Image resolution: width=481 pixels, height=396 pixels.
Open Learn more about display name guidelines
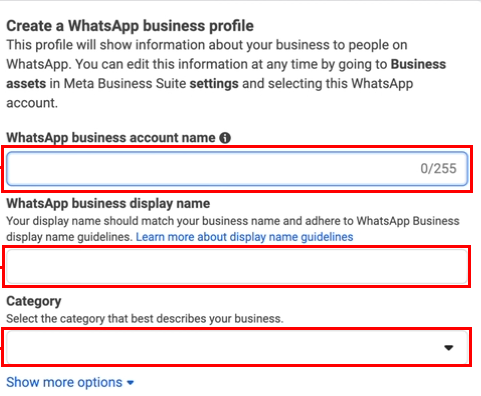[x=244, y=237]
